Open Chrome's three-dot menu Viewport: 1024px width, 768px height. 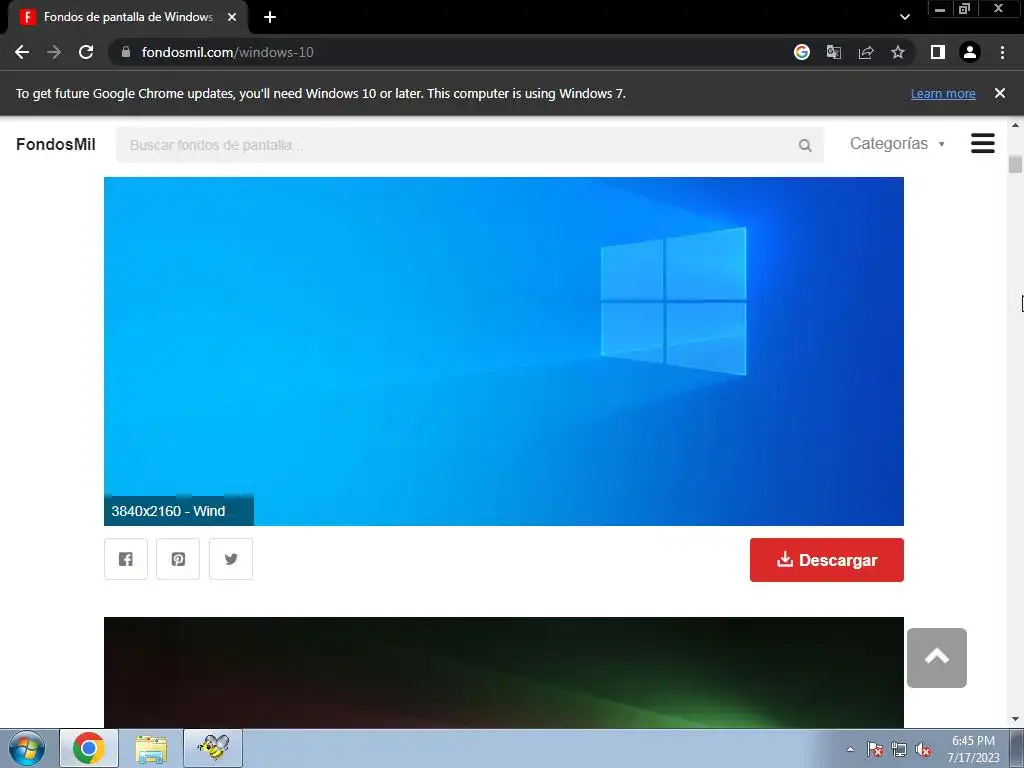click(x=1002, y=52)
